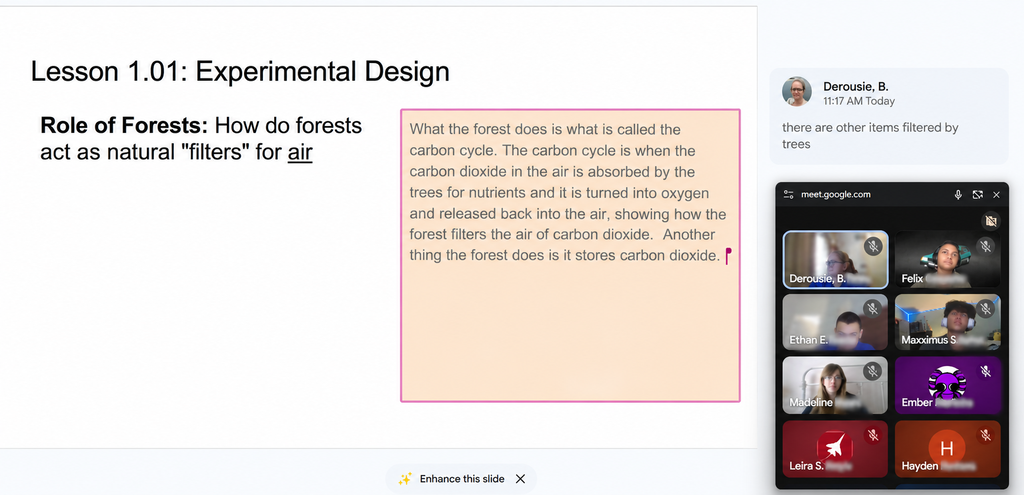Select Madeline video tile
Screen dimensions: 1024x495
pyautogui.click(x=835, y=385)
